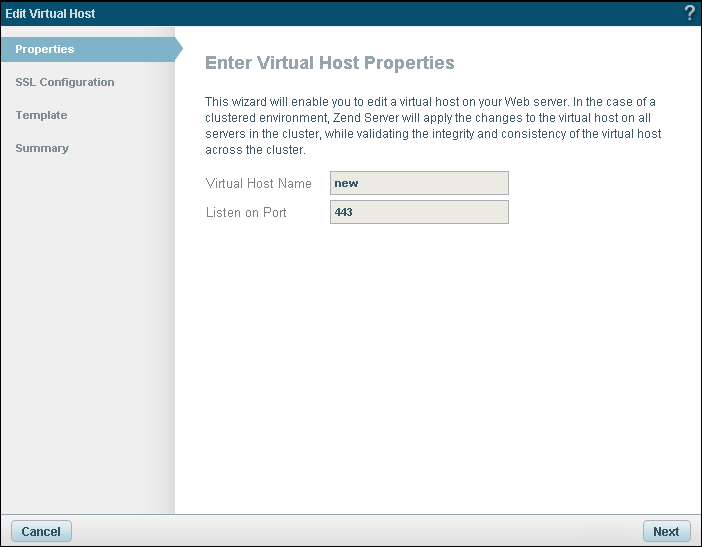Go to the SSL Configuration step
This screenshot has width=702, height=547.
pos(65,82)
